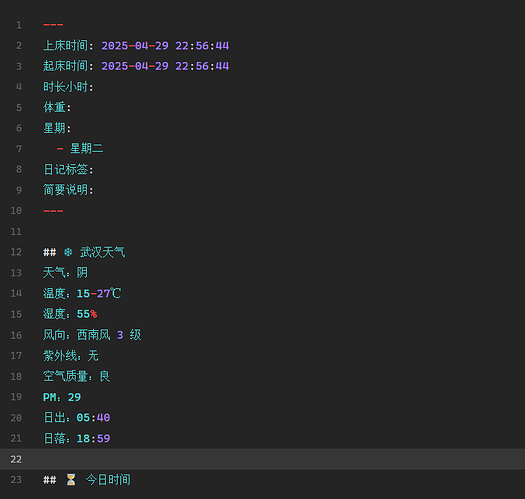Click the temperature value 15-27℃
Screen dimensions: 525x499
pos(99,294)
